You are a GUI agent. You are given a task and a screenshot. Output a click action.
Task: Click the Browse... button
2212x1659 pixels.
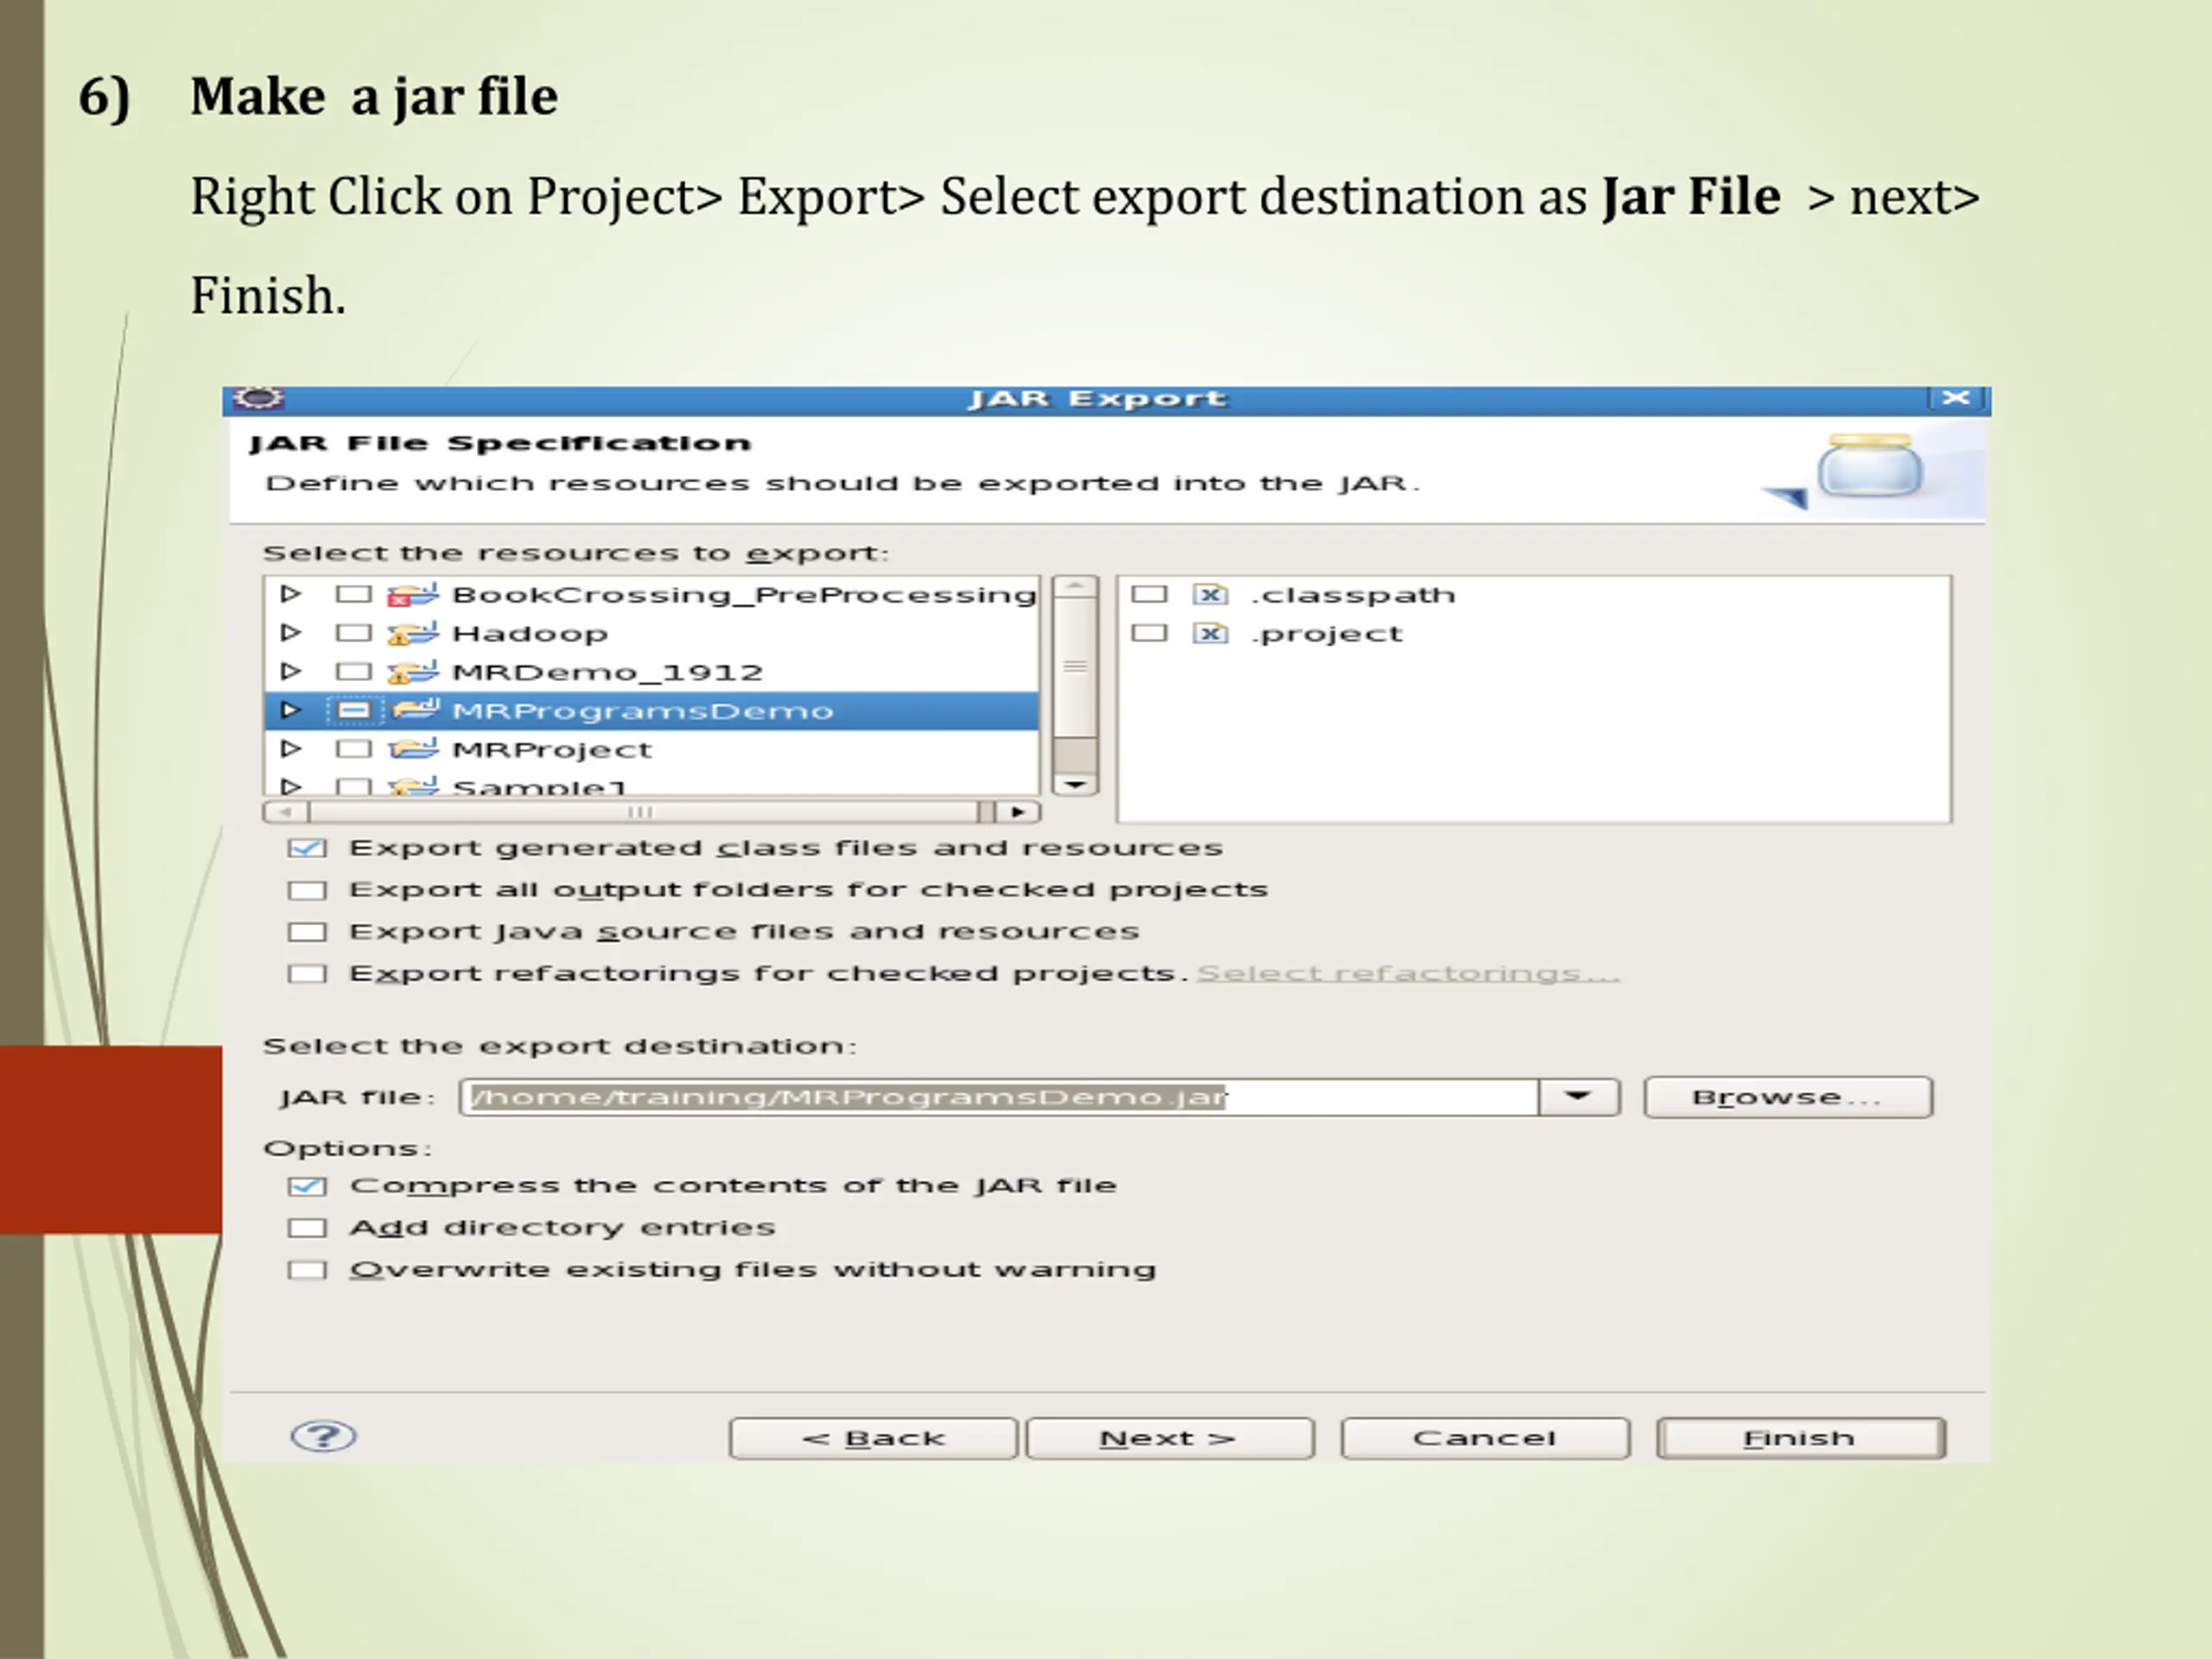(1788, 1097)
